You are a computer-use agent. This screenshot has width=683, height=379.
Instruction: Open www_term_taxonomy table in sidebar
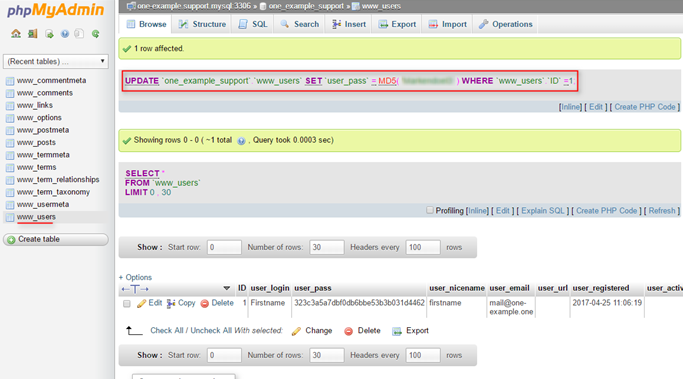(53, 192)
